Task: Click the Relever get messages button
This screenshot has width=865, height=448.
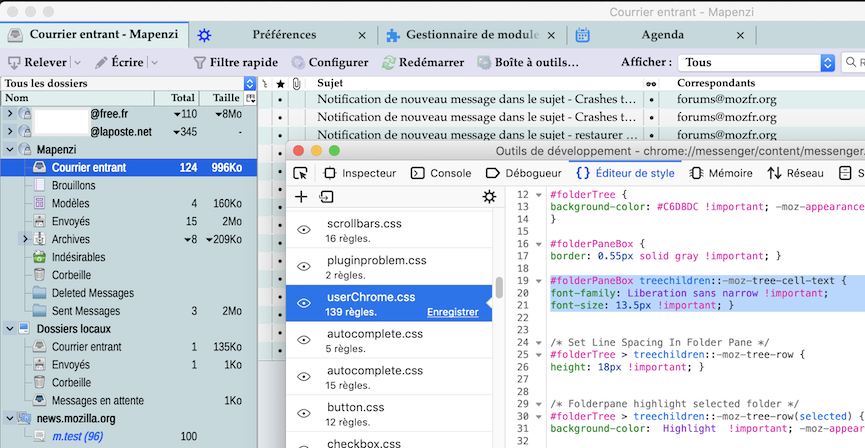Action: (39, 62)
